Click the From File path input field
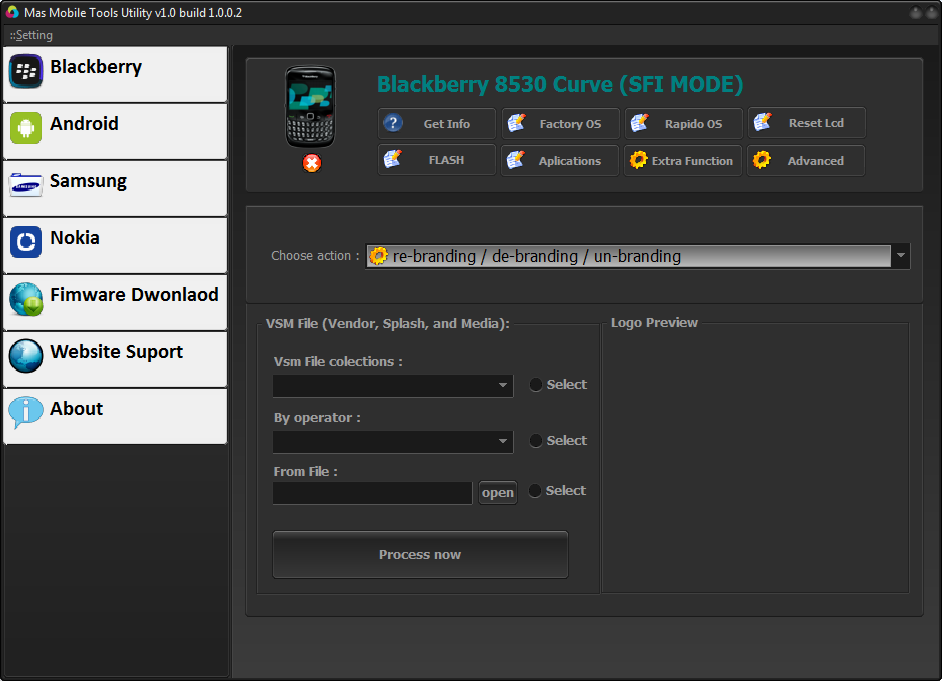The image size is (942, 681). (x=372, y=493)
